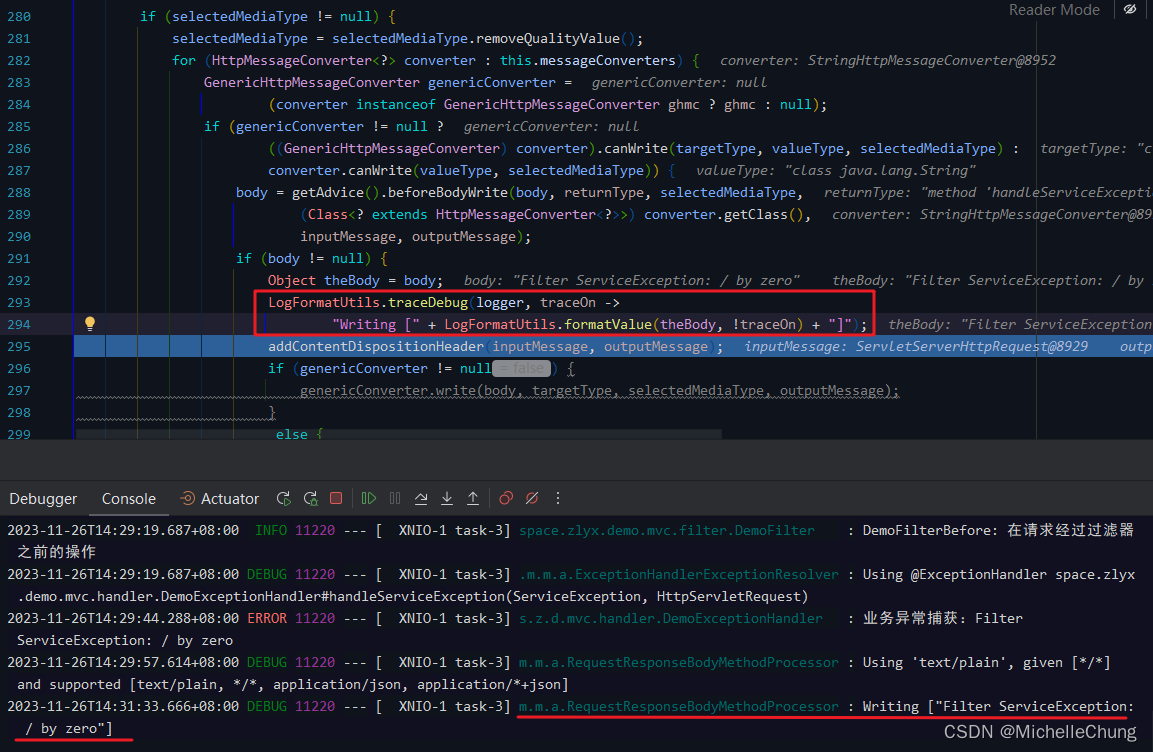Click 'Object theBody = body;' statement
The height and width of the screenshot is (752, 1153).
pyautogui.click(x=355, y=280)
